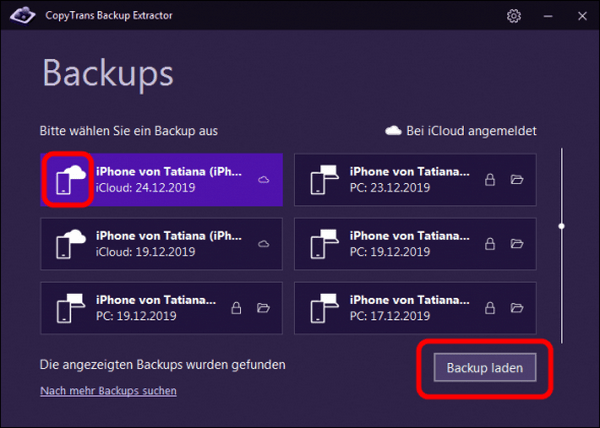Click the small cloud icon on the iCloud 19.12.2019 card
Screen dimensions: 600x428
coord(263,244)
